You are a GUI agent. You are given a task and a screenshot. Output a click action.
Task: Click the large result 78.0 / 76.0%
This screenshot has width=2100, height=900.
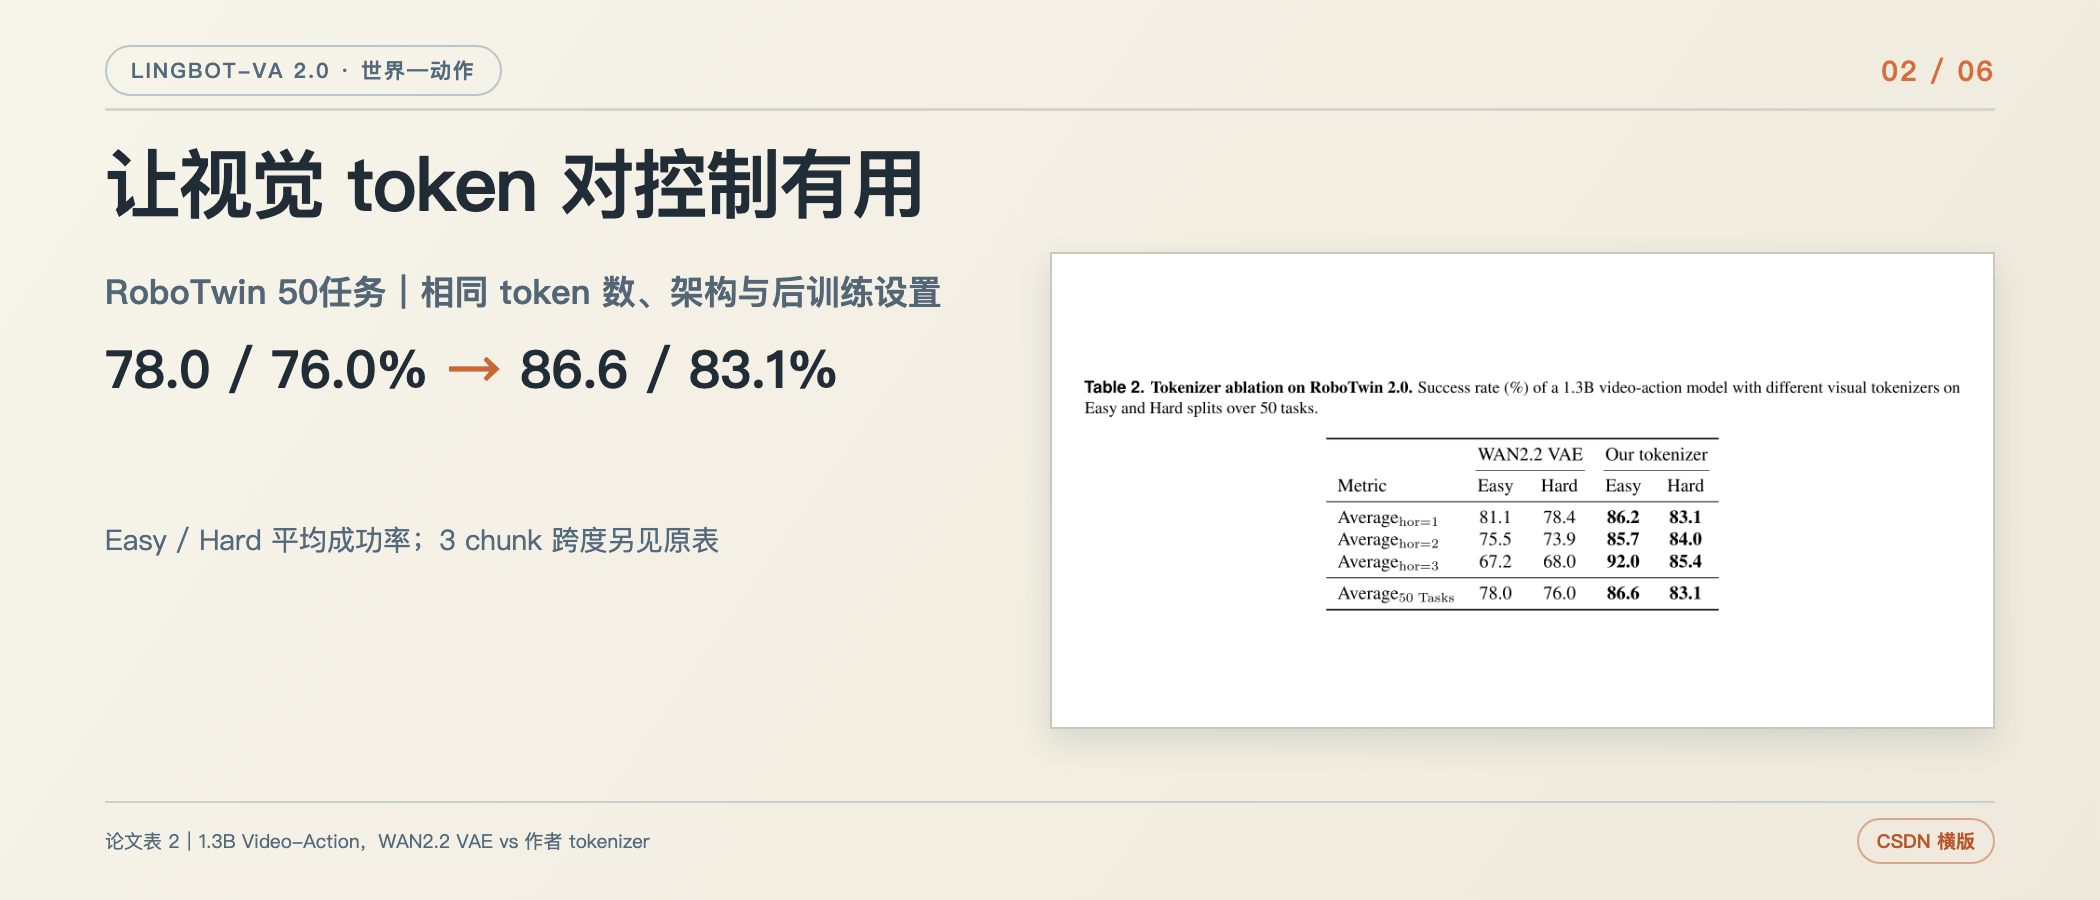click(x=266, y=370)
